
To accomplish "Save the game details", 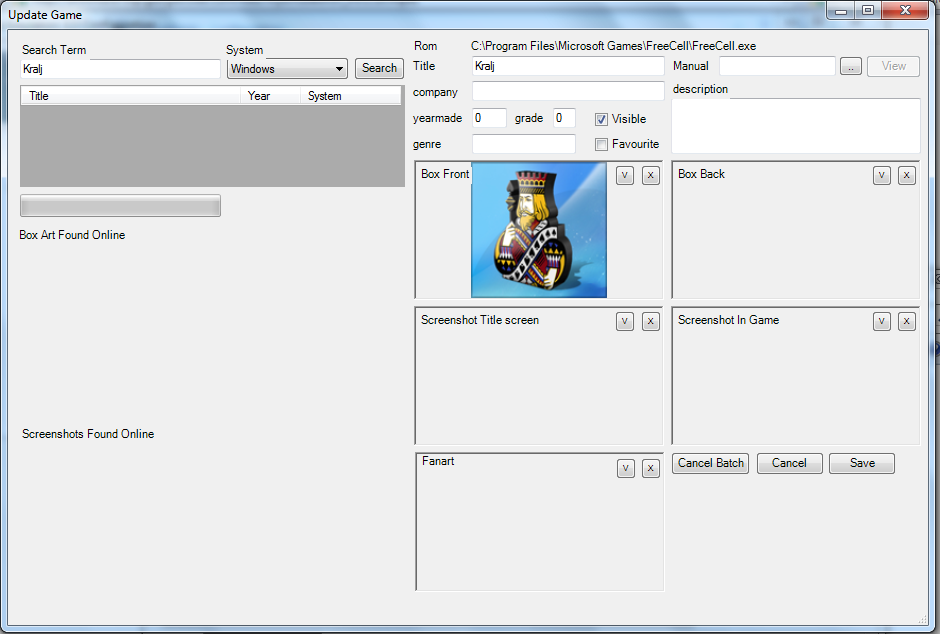I will (x=862, y=463).
